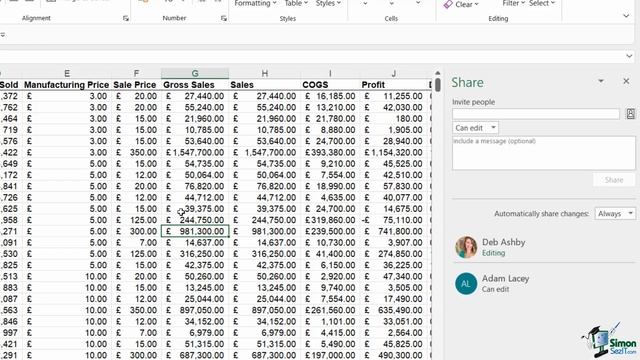Expand the formula bar

point(629,56)
